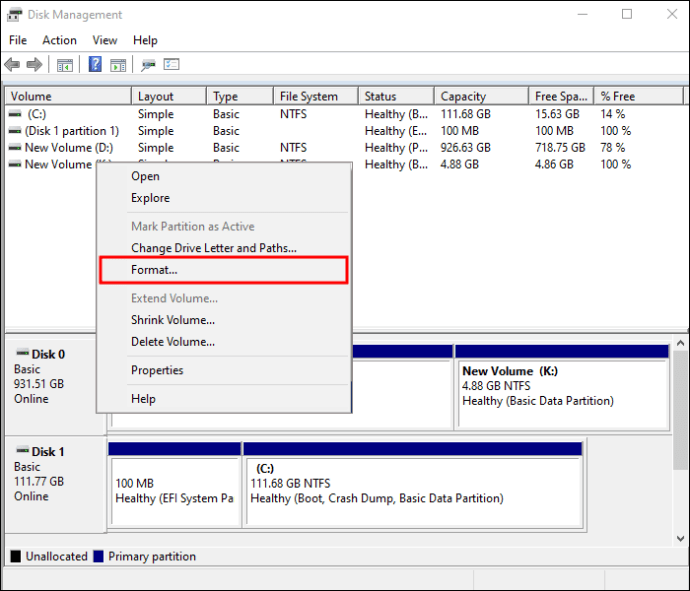690x591 pixels.
Task: Click the Refresh disk connection toolbar icon
Action: point(148,65)
